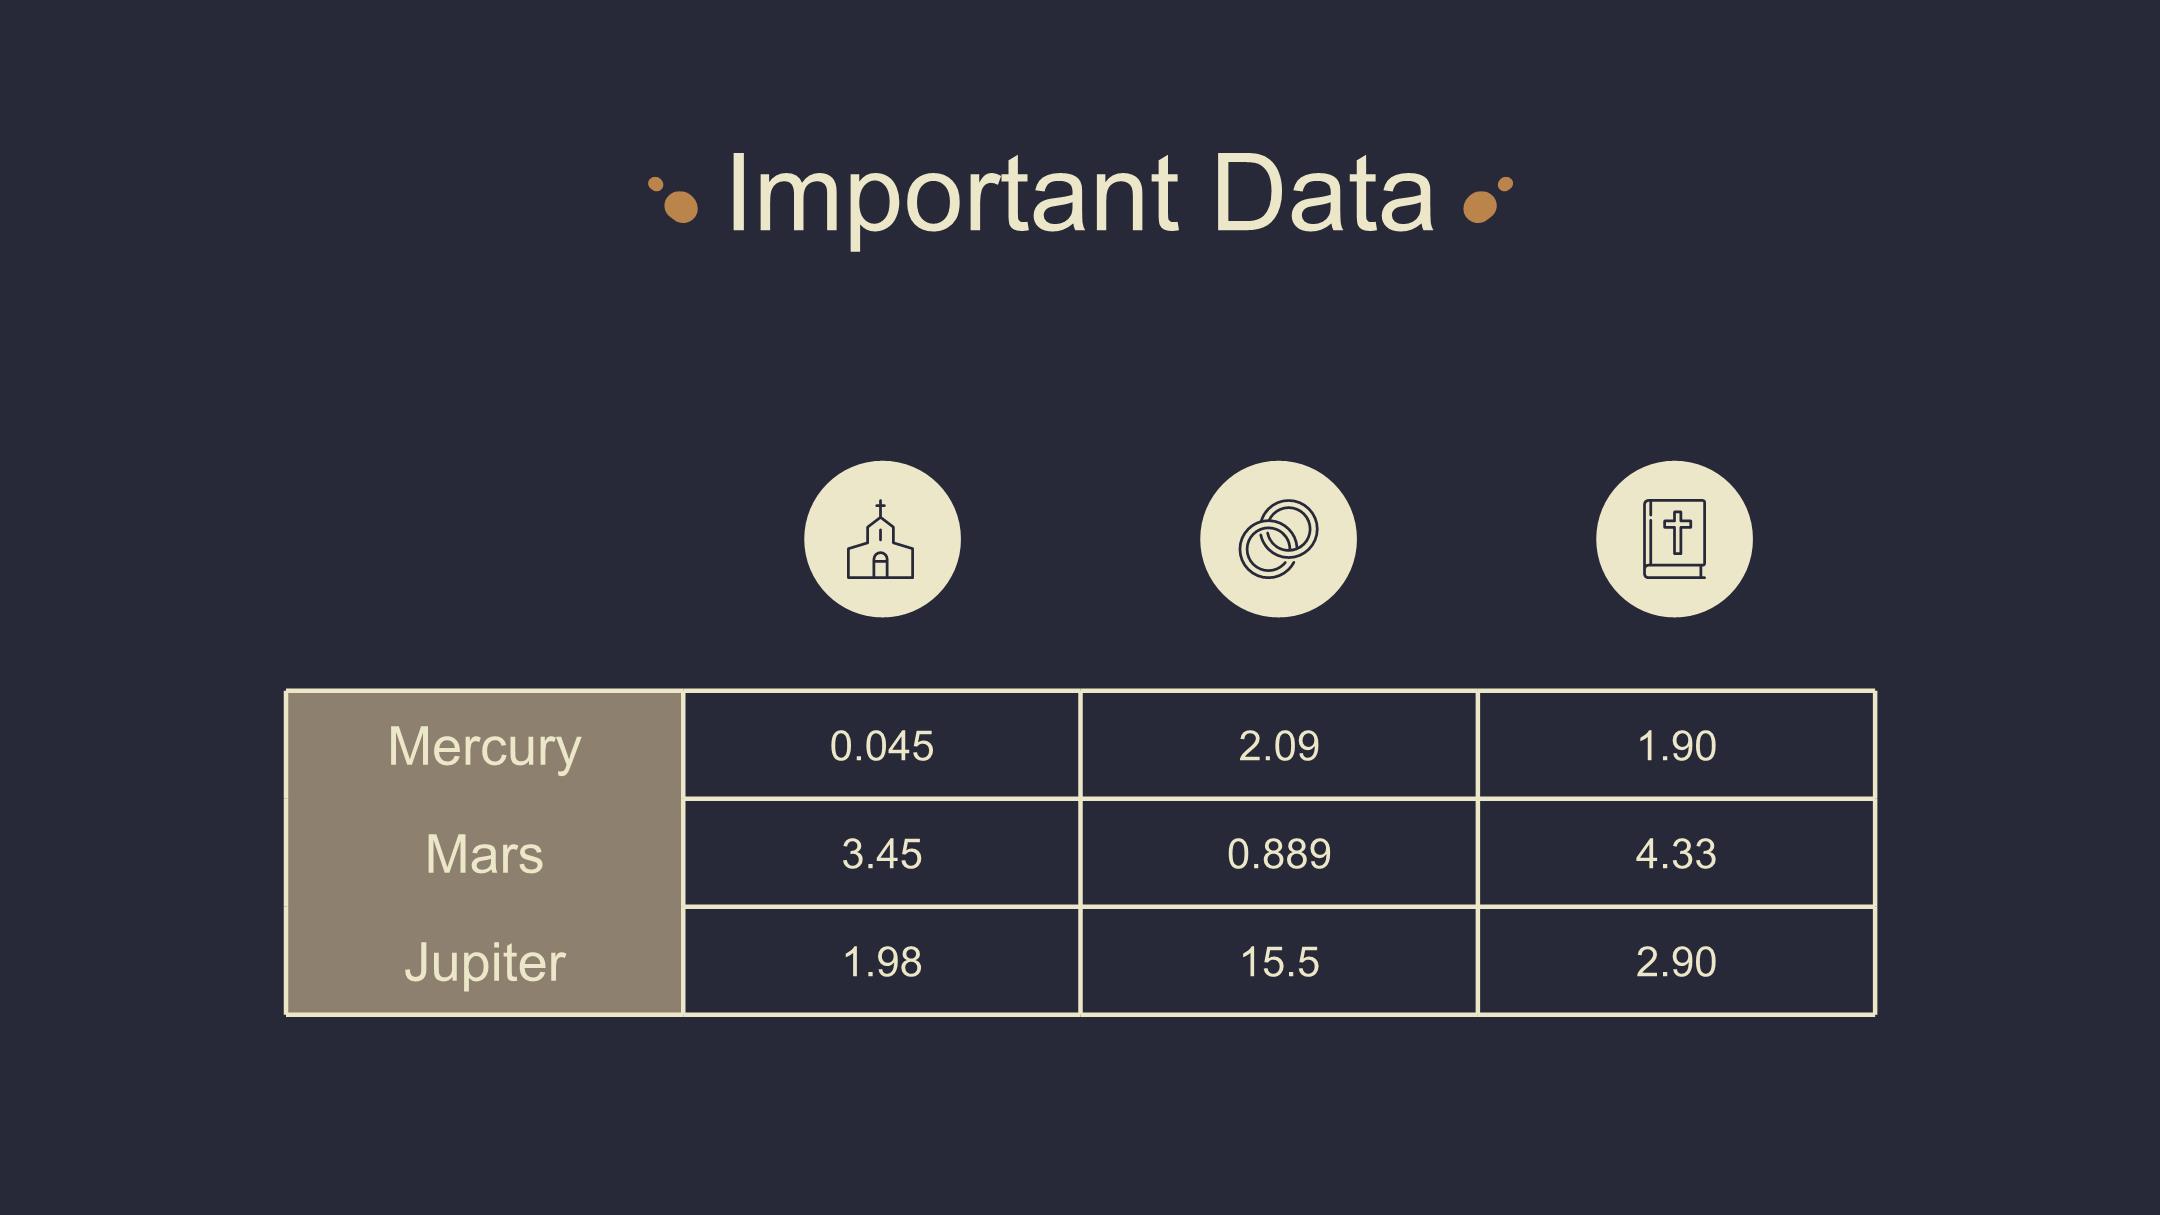Click the Jupiter cell showing 1.98
The width and height of the screenshot is (2160, 1215).
pos(881,961)
